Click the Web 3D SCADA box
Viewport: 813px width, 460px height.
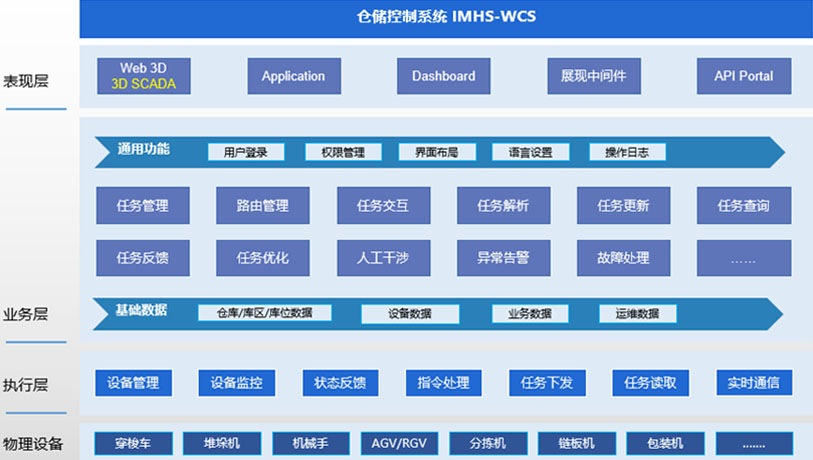[x=143, y=76]
